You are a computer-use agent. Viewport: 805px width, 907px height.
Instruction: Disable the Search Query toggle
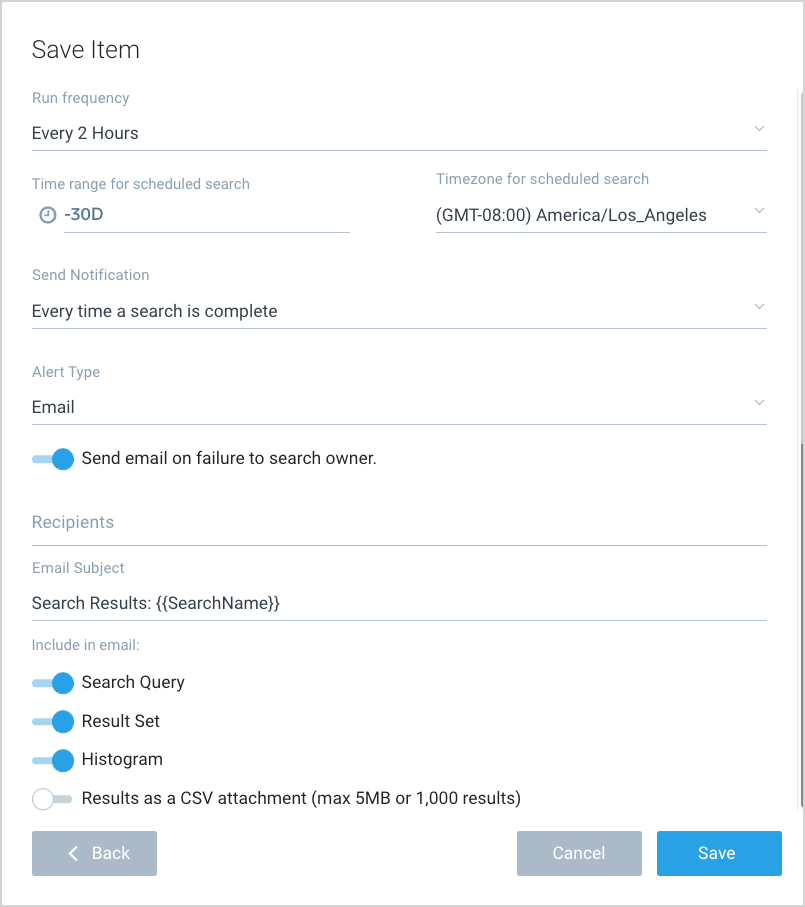coord(53,683)
